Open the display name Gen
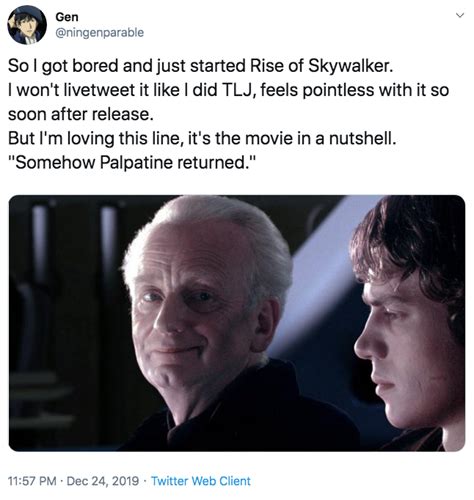Image resolution: width=474 pixels, height=500 pixels. [x=67, y=17]
